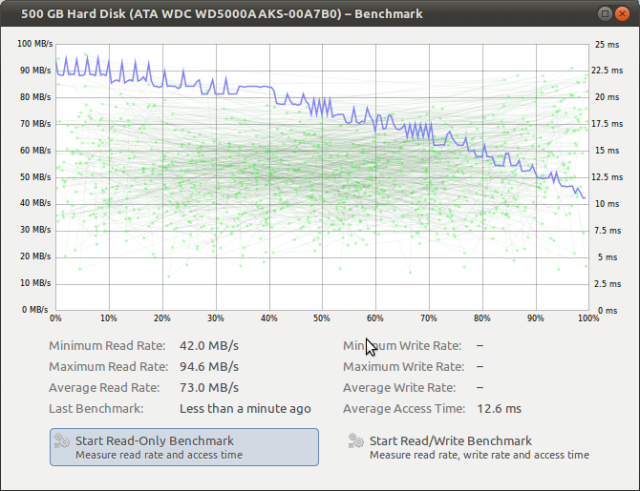640x491 pixels.
Task: Click the '80%' x-axis label
Action: pos(482,318)
